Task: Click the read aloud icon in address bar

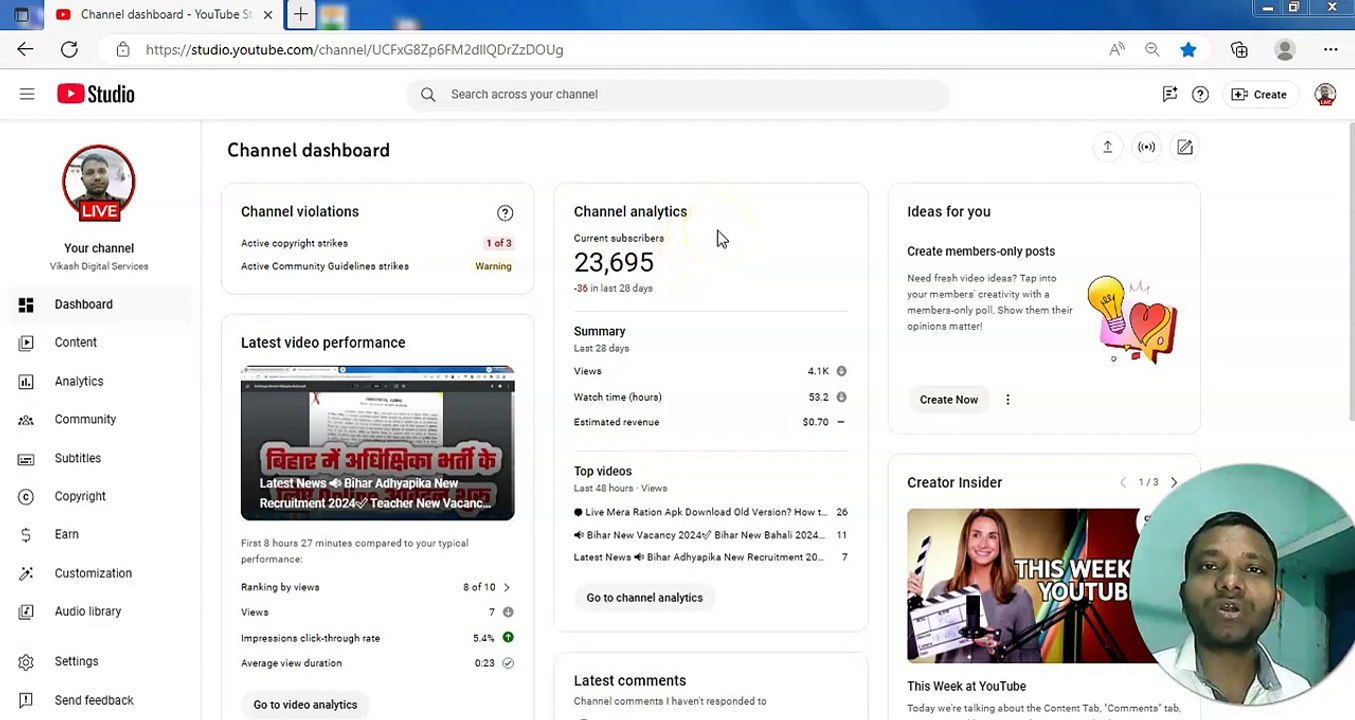Action: tap(1117, 49)
